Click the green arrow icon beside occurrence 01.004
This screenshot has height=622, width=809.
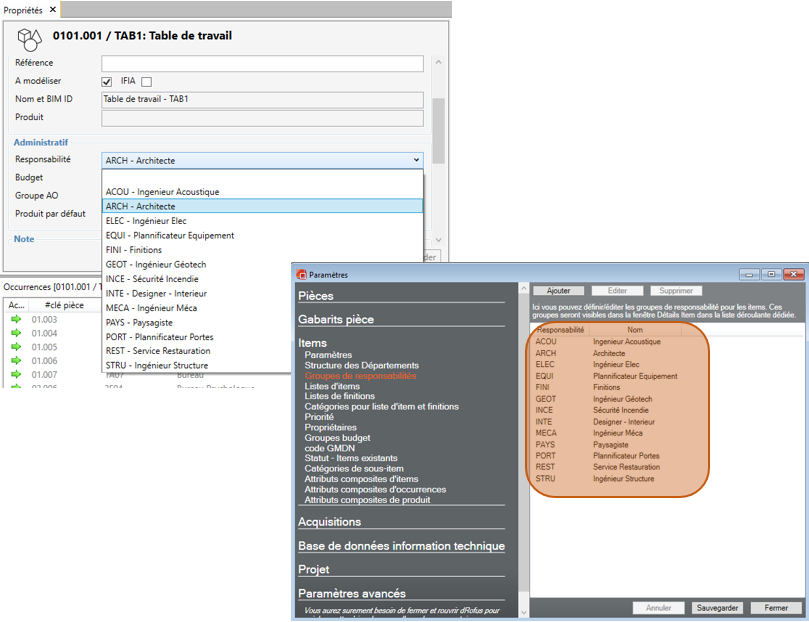click(x=16, y=333)
